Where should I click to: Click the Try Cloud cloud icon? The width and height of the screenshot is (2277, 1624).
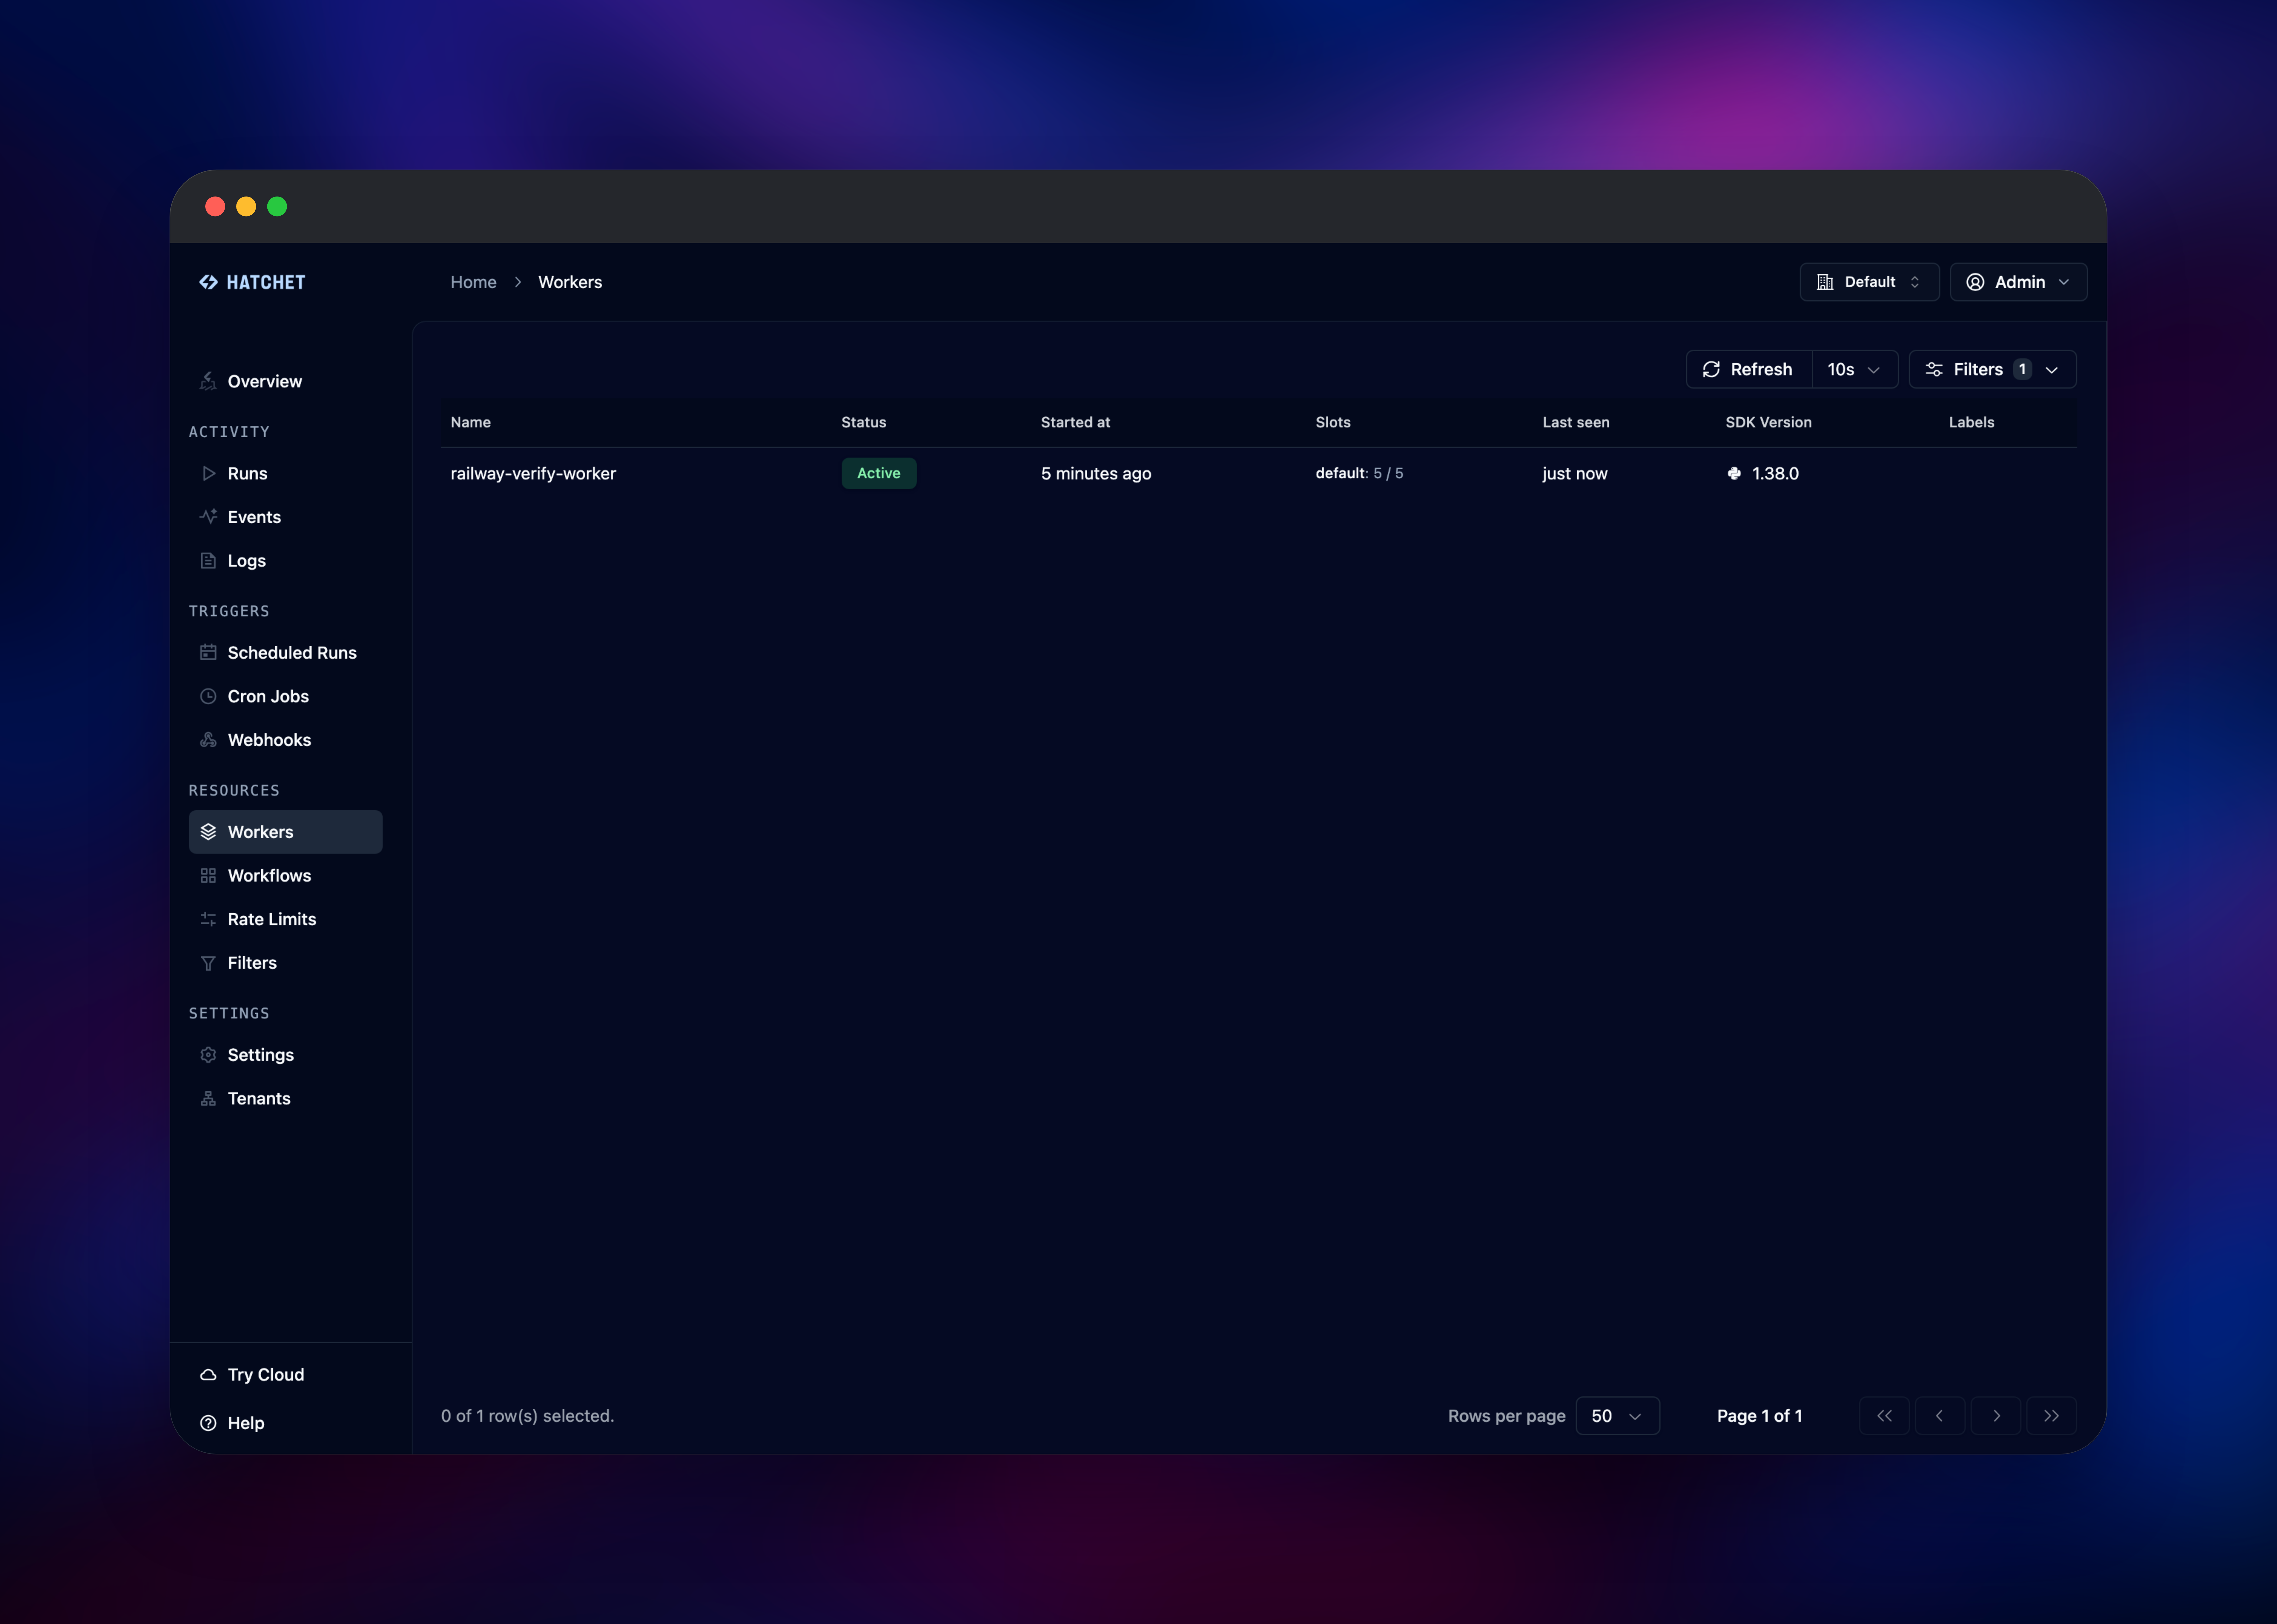point(208,1375)
